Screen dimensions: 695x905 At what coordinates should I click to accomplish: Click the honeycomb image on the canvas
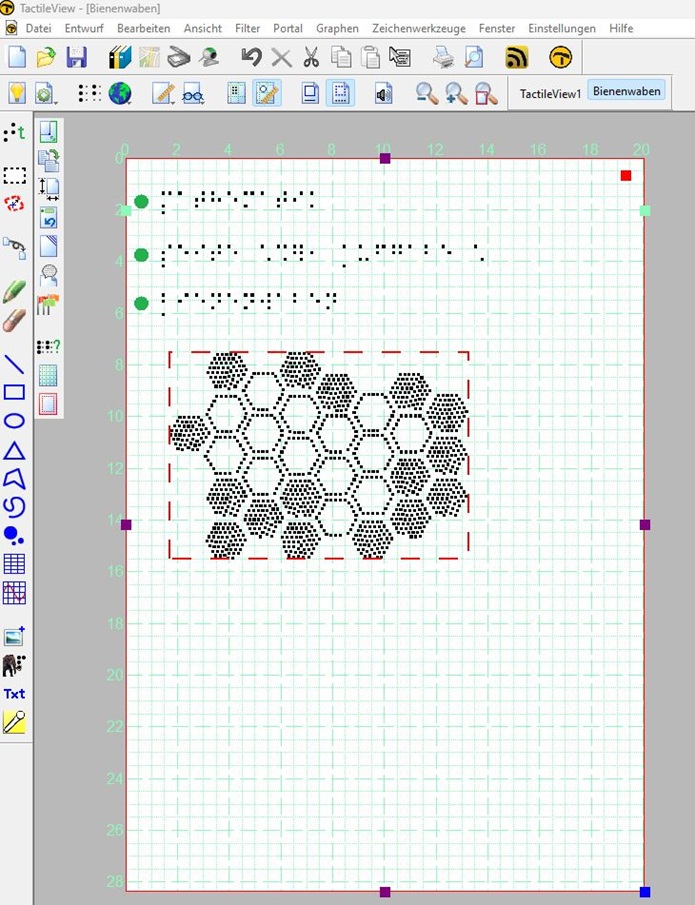[x=318, y=455]
